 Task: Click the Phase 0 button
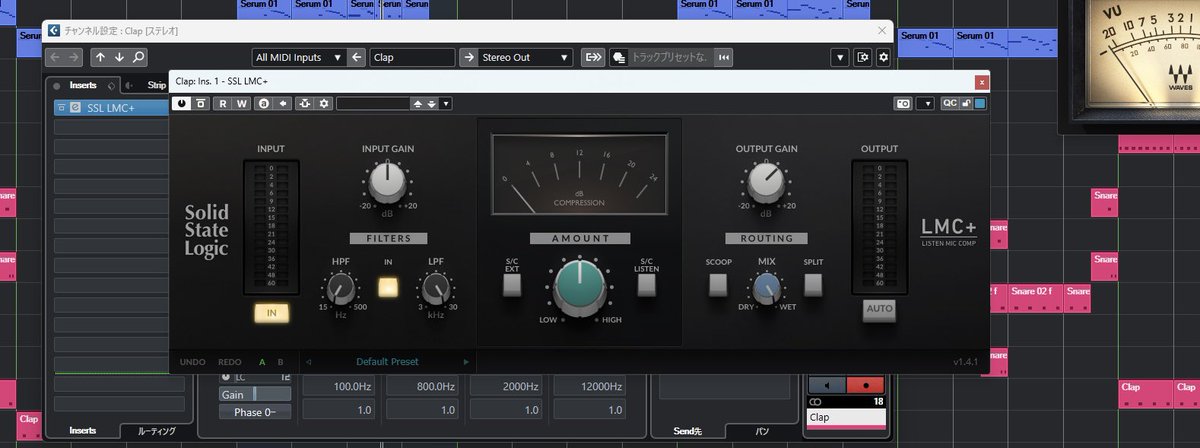[255, 412]
